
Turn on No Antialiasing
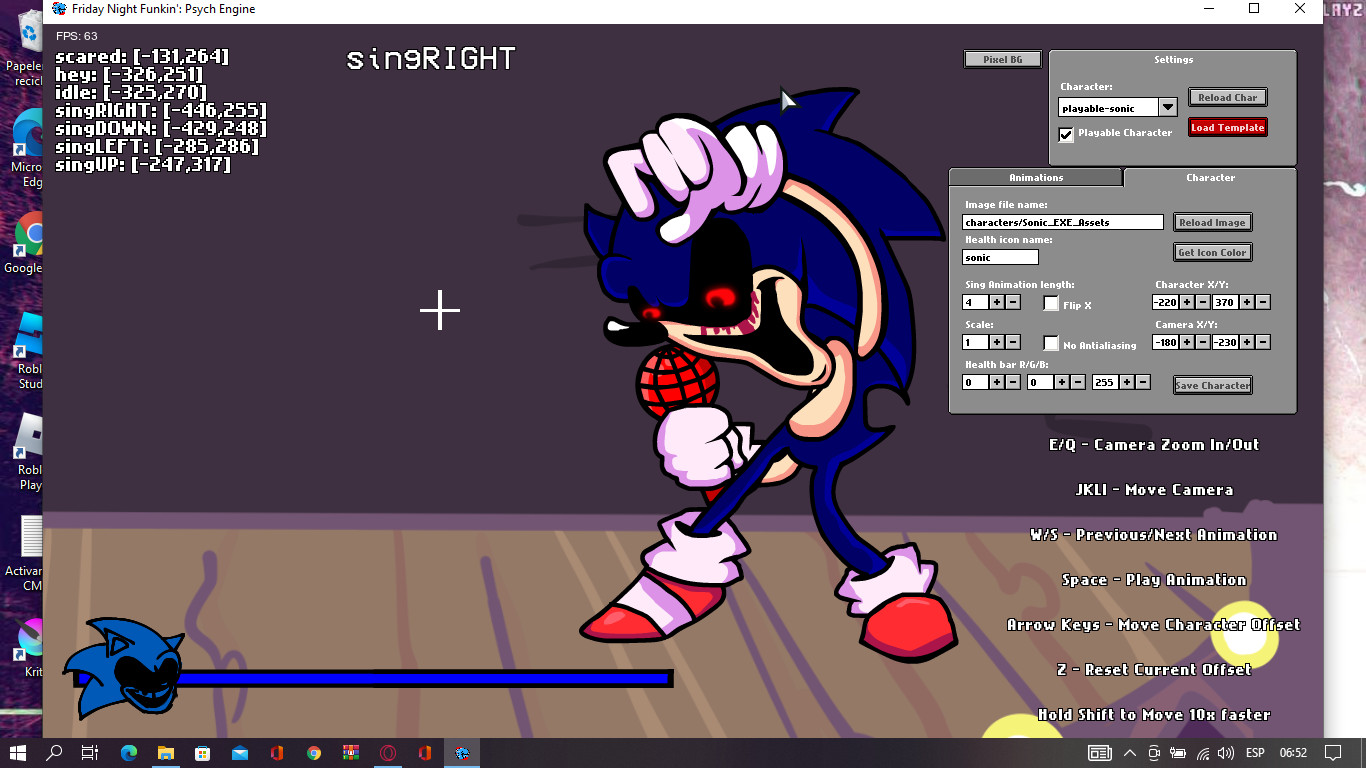click(1051, 342)
